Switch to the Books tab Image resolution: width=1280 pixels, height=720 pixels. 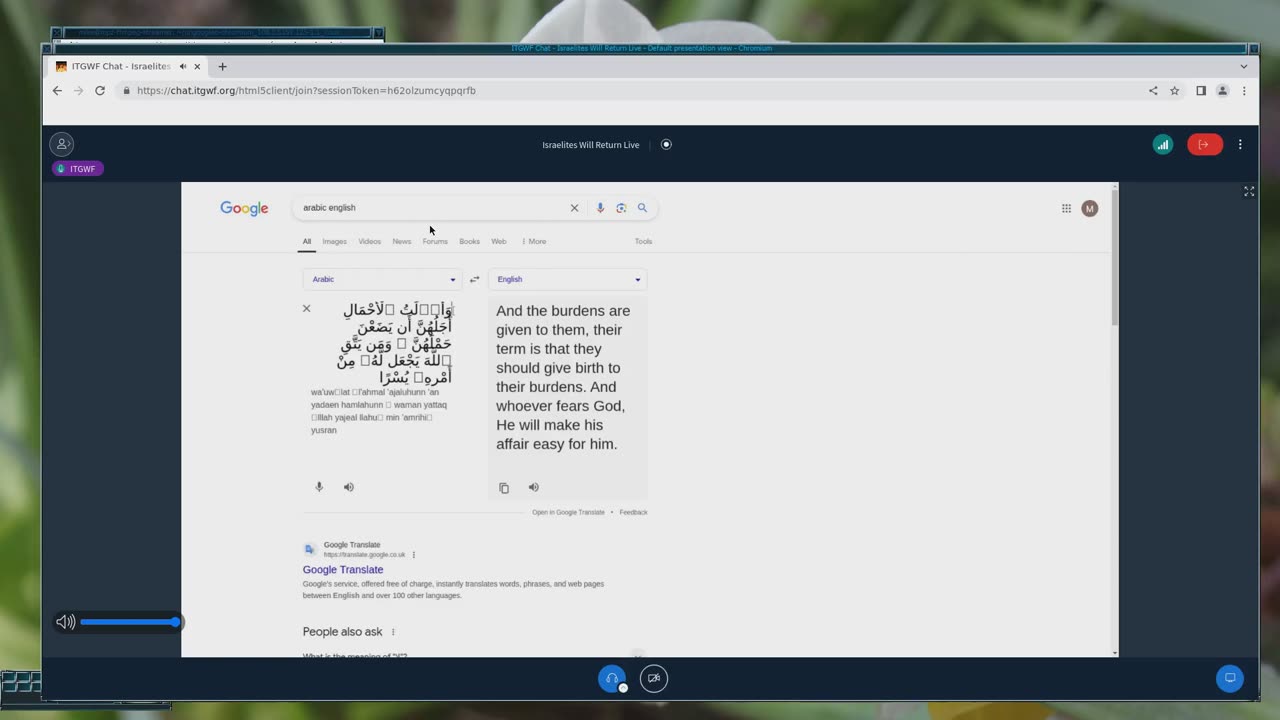click(469, 241)
